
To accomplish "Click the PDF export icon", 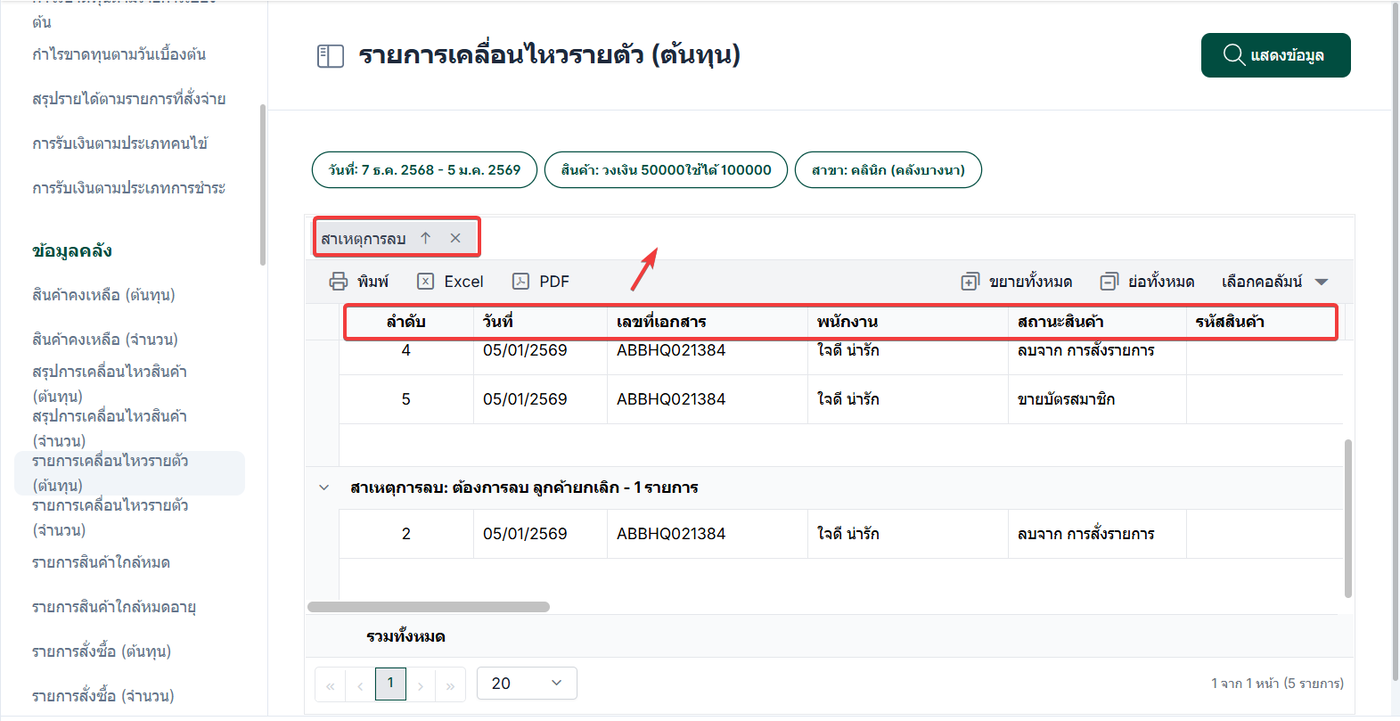I will 521,281.
